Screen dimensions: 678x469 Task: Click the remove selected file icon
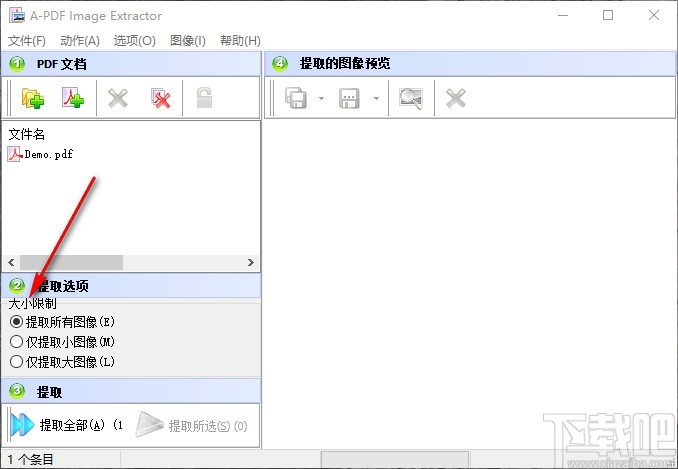coord(118,98)
